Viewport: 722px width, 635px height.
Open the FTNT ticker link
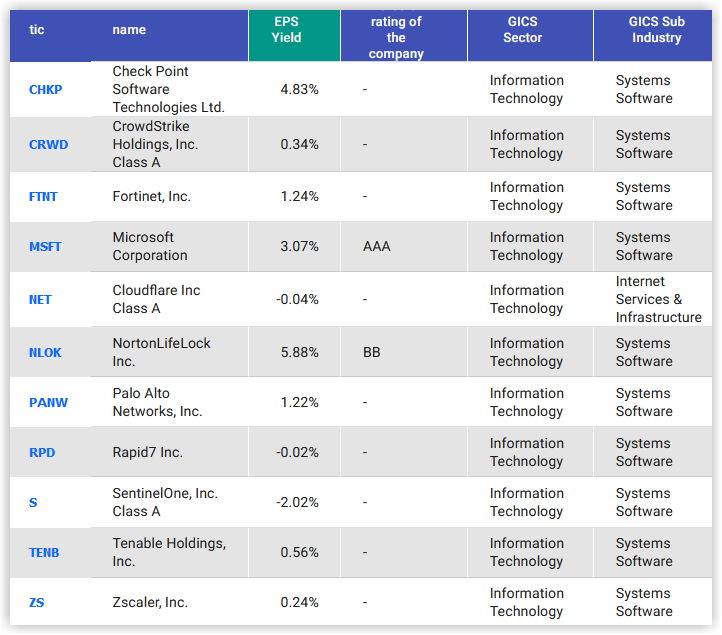click(x=43, y=197)
